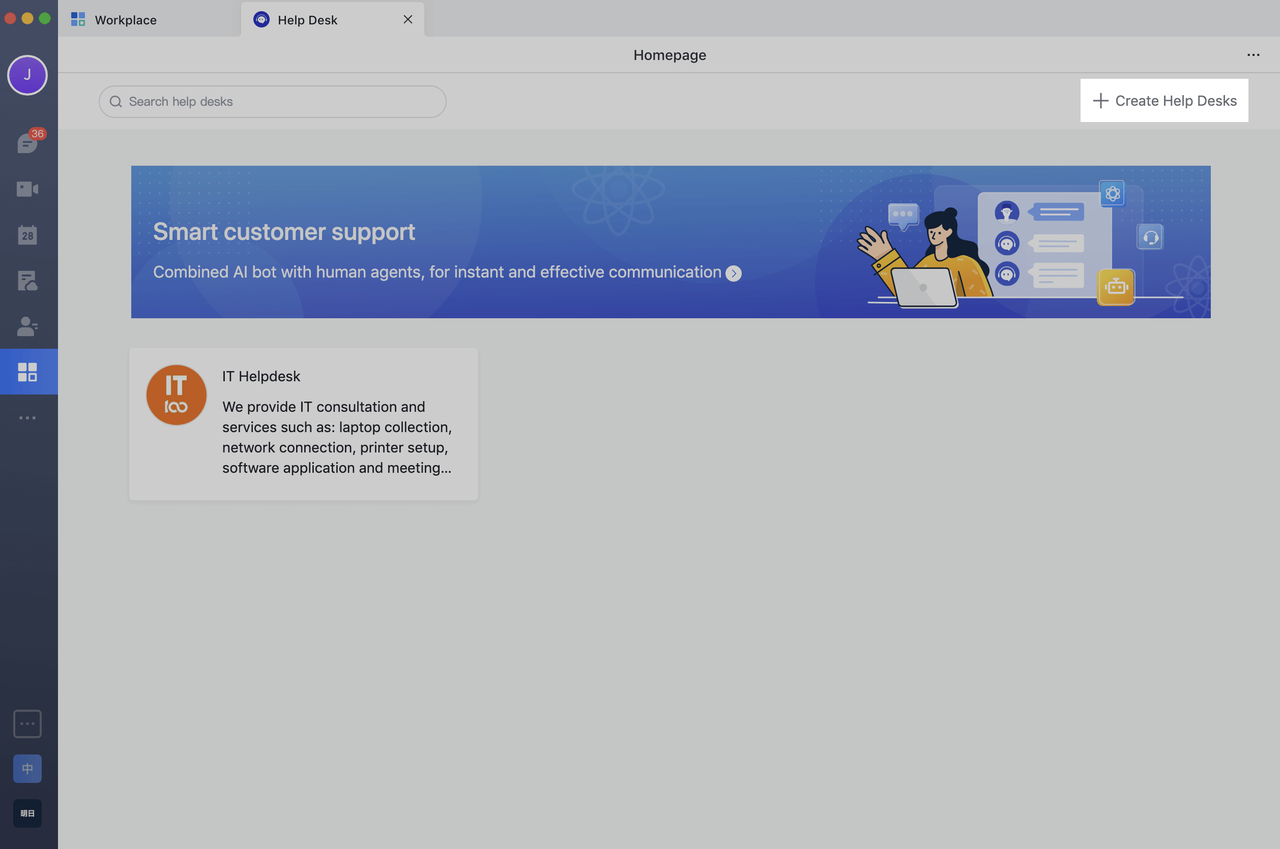Open the Calendar showing date 28
This screenshot has width=1280, height=849.
tap(27, 234)
